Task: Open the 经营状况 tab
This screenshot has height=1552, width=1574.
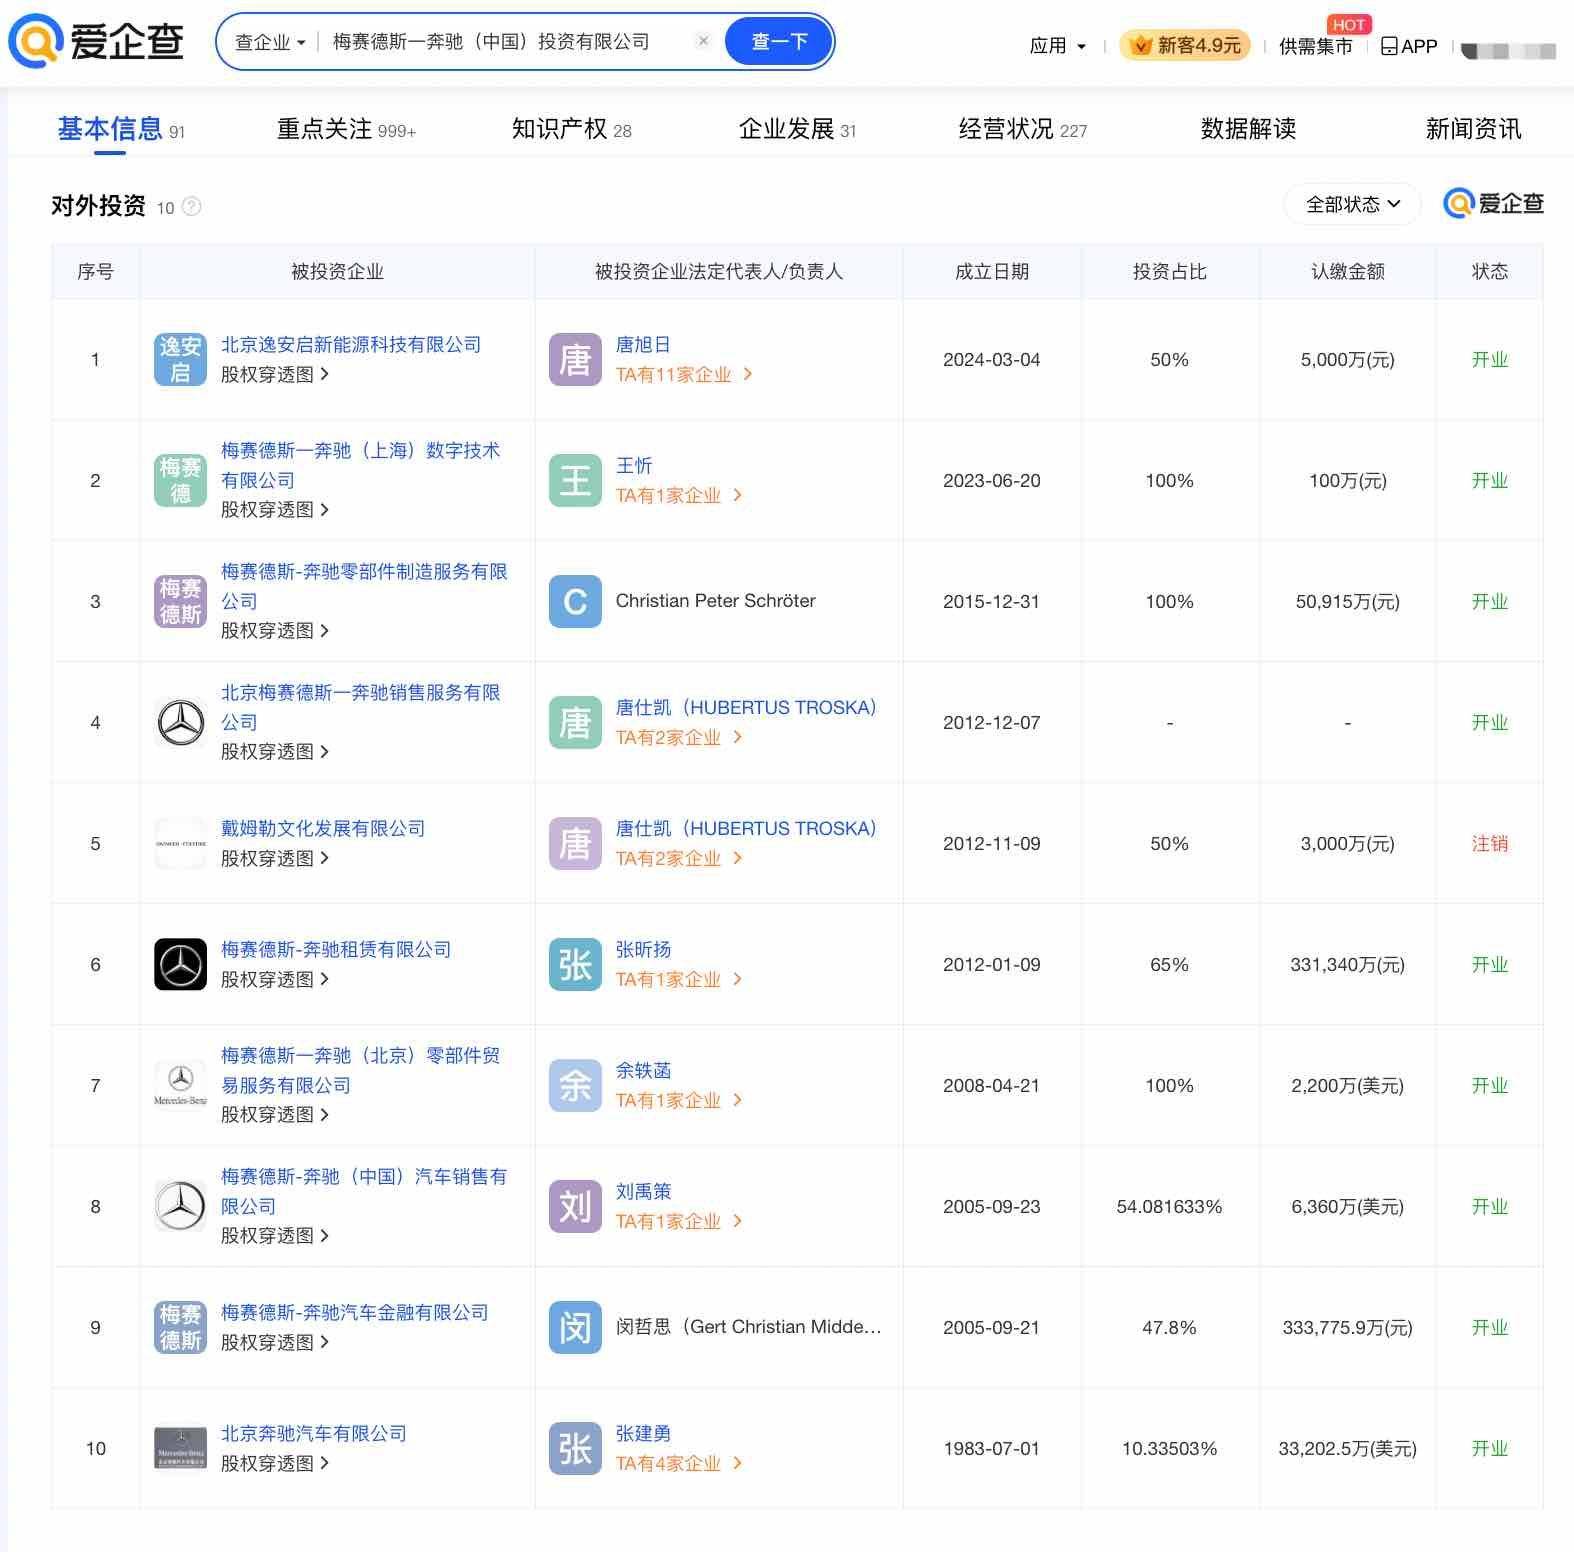Action: coord(1022,129)
